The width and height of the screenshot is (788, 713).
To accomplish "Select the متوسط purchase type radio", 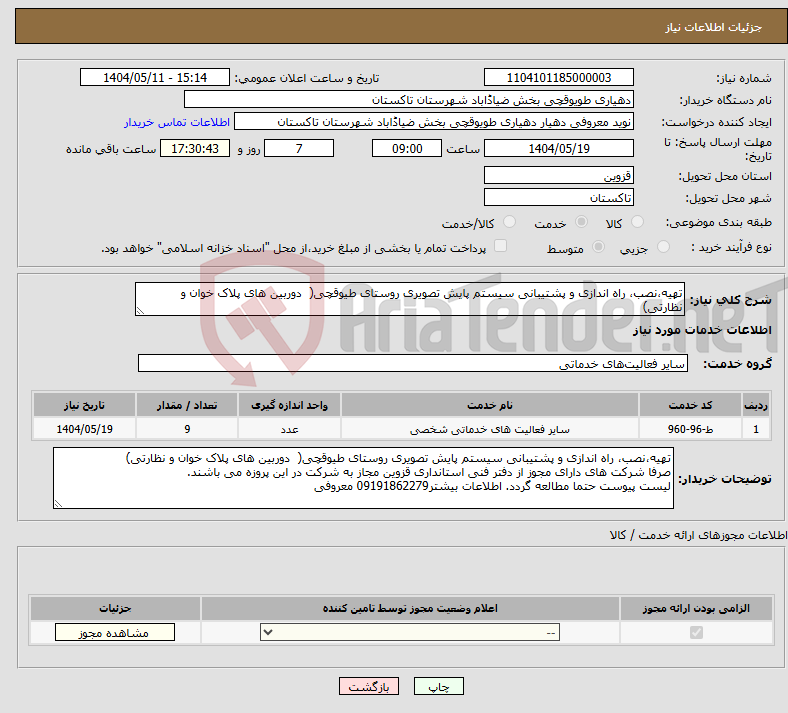I will (599, 246).
